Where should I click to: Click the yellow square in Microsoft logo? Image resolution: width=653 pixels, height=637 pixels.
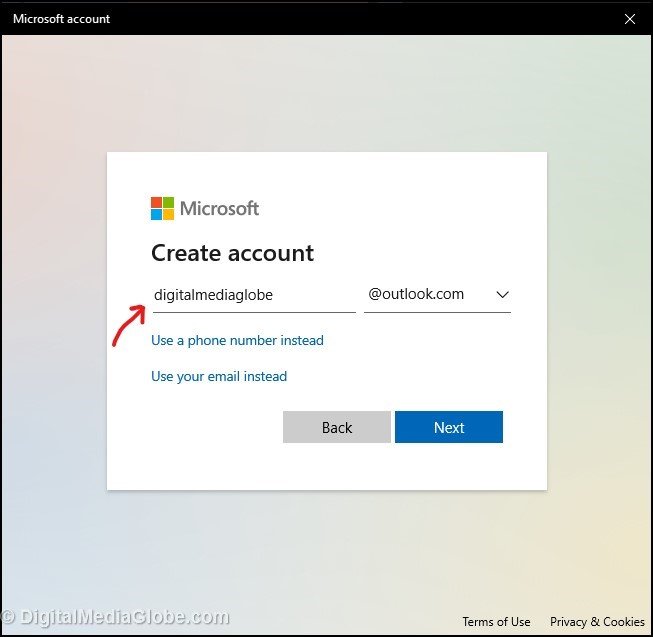click(168, 214)
